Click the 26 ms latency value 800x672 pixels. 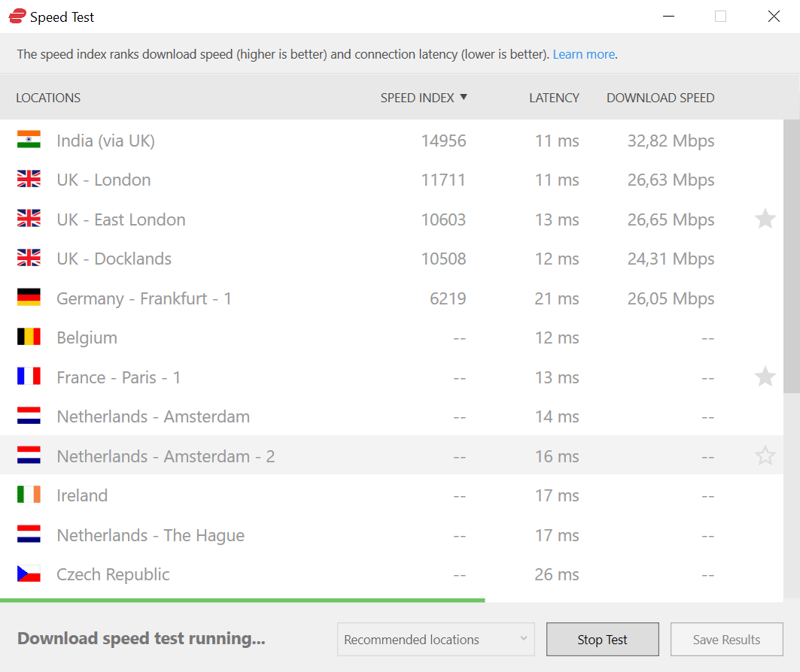point(557,575)
